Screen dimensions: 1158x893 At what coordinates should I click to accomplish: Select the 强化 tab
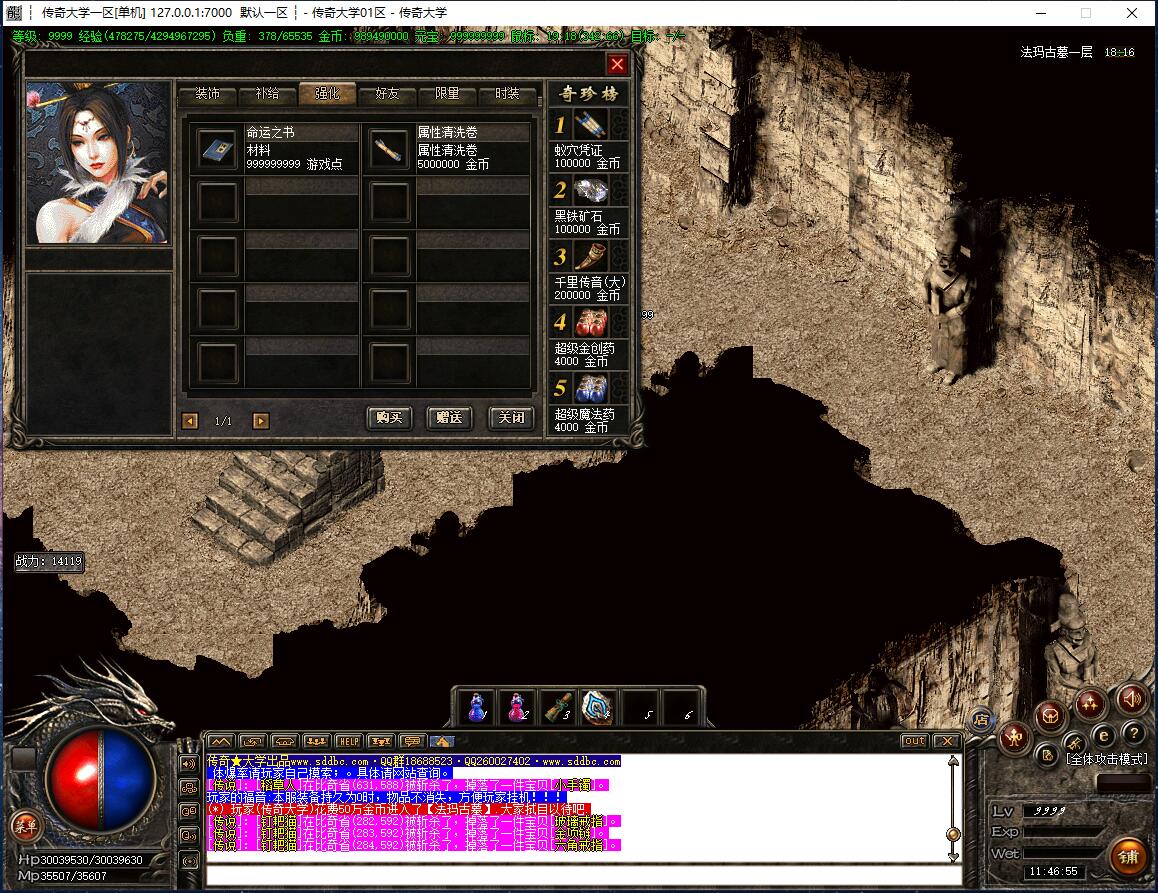coord(327,94)
